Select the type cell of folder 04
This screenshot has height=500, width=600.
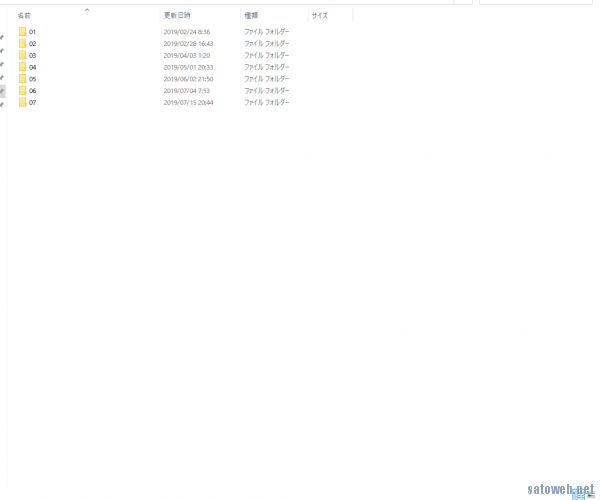point(267,67)
